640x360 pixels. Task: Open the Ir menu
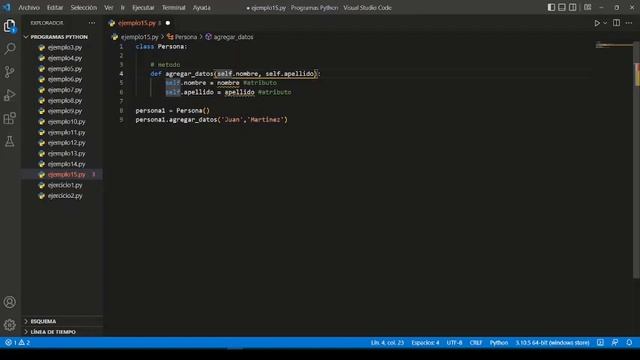point(122,7)
